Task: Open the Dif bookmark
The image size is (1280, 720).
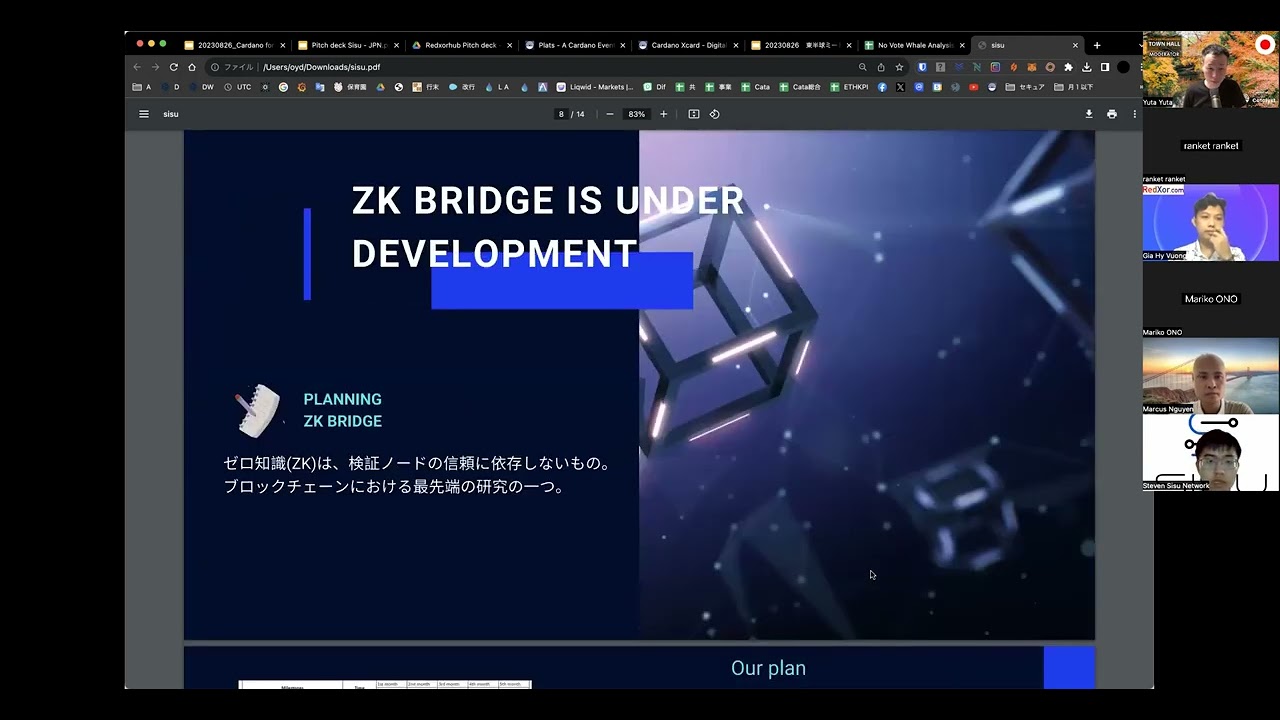Action: (655, 87)
